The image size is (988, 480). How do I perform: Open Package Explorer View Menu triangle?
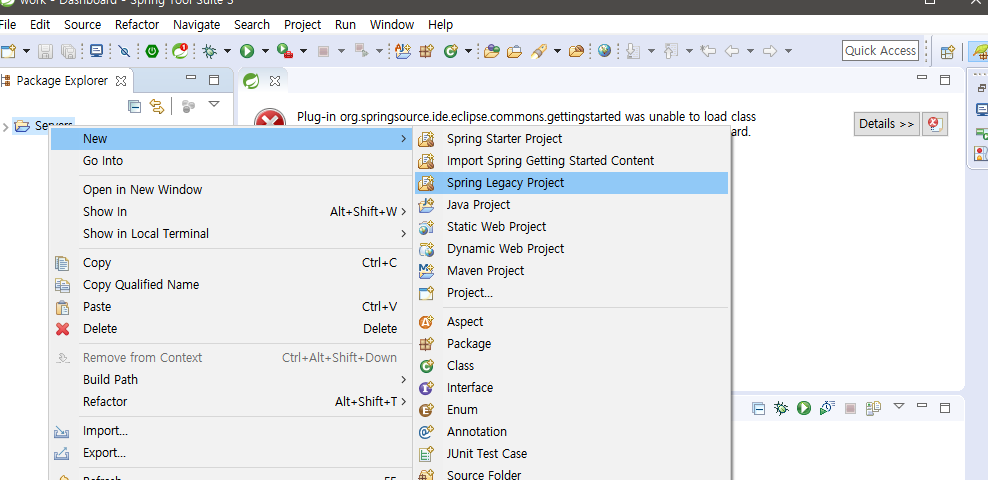214,104
